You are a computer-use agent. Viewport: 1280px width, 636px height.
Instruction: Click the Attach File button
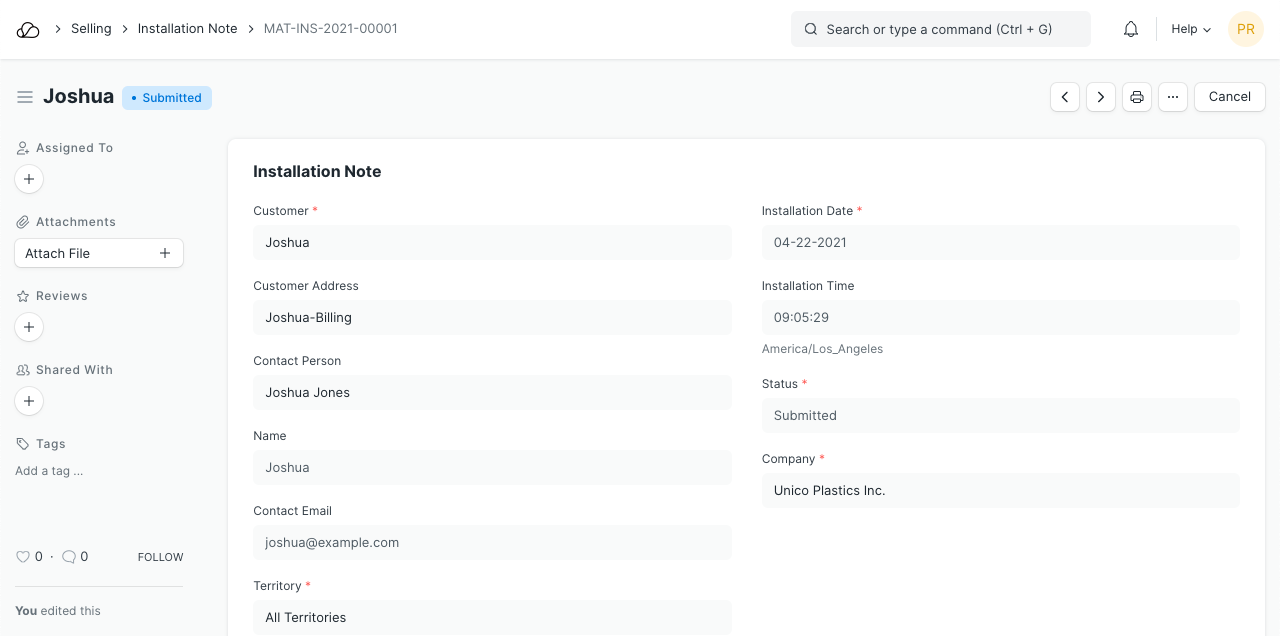click(99, 253)
